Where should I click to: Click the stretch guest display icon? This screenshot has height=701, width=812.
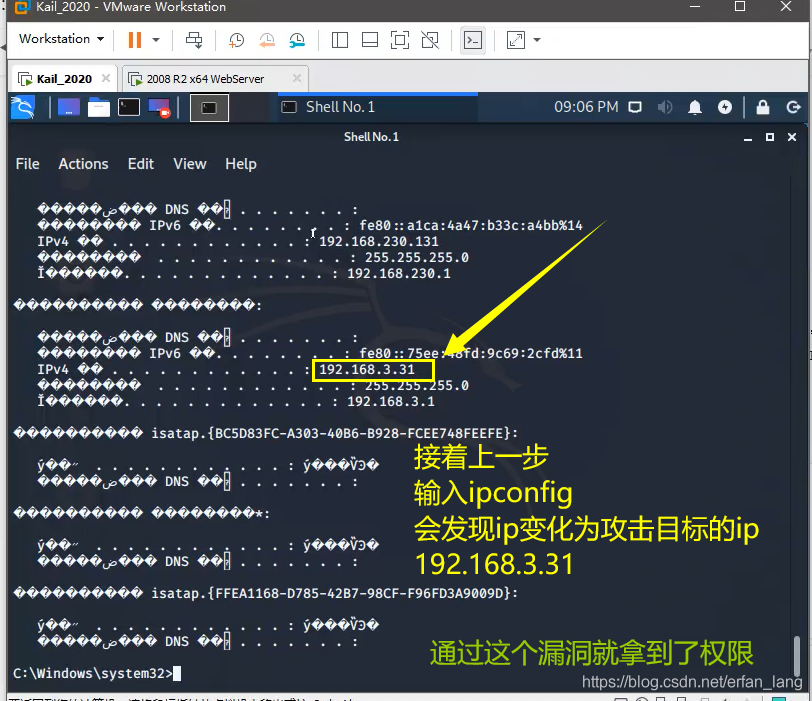(x=516, y=40)
